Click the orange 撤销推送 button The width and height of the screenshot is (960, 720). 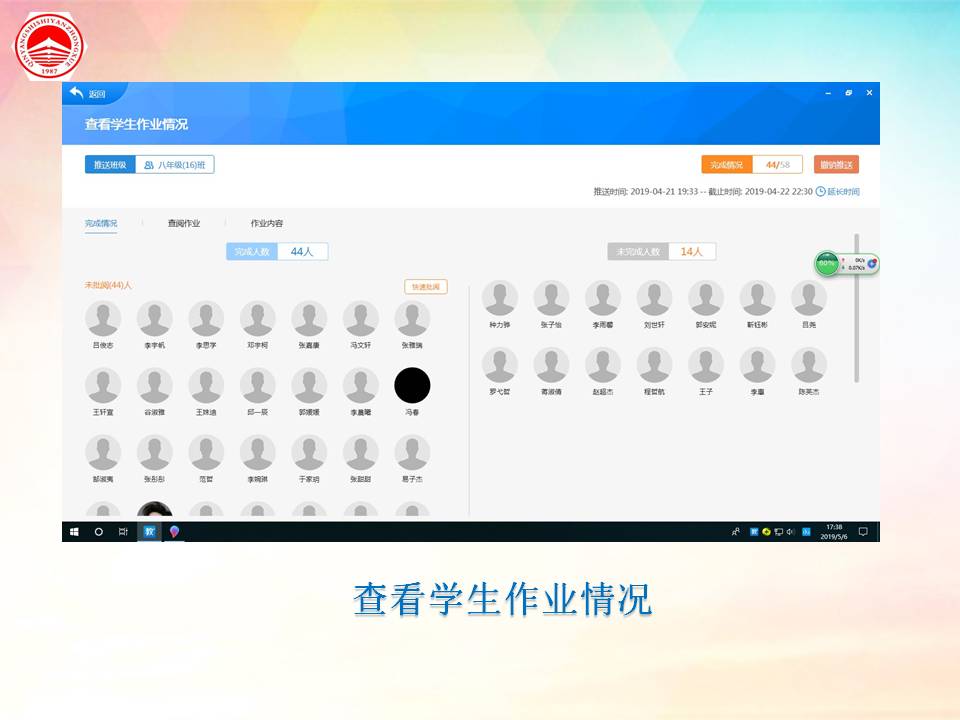(x=836, y=165)
